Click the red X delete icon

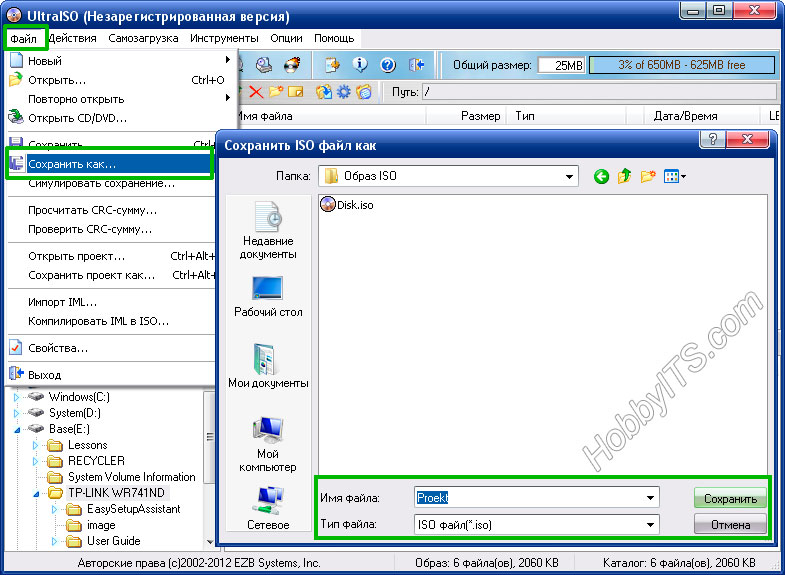[256, 92]
